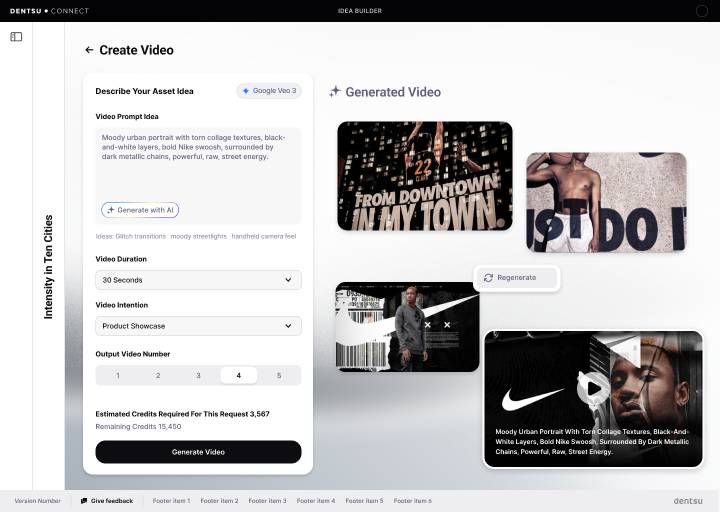The image size is (720, 512).
Task: Click the Idea Builder header title
Action: point(360,11)
